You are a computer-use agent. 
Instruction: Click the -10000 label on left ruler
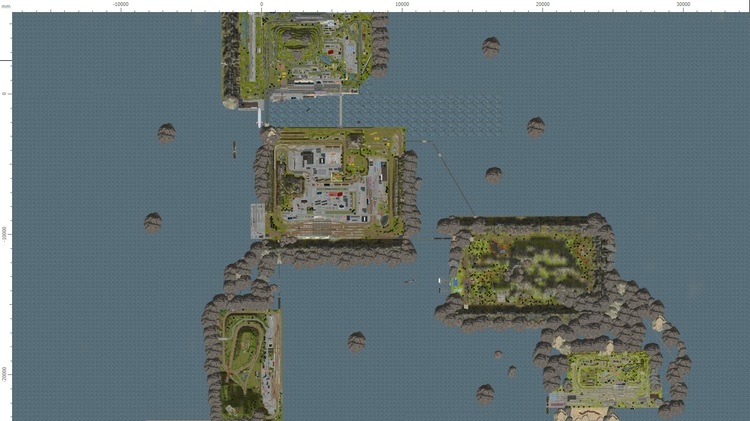pyautogui.click(x=4, y=234)
